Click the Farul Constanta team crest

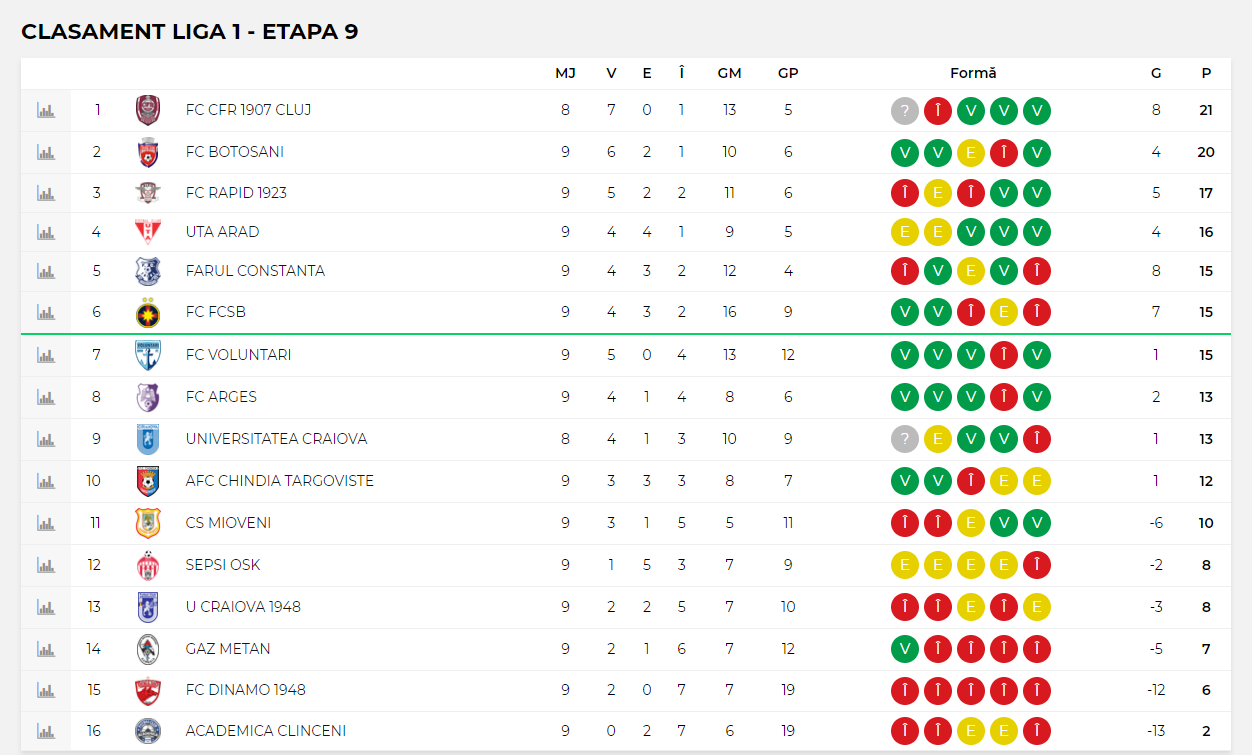click(148, 271)
